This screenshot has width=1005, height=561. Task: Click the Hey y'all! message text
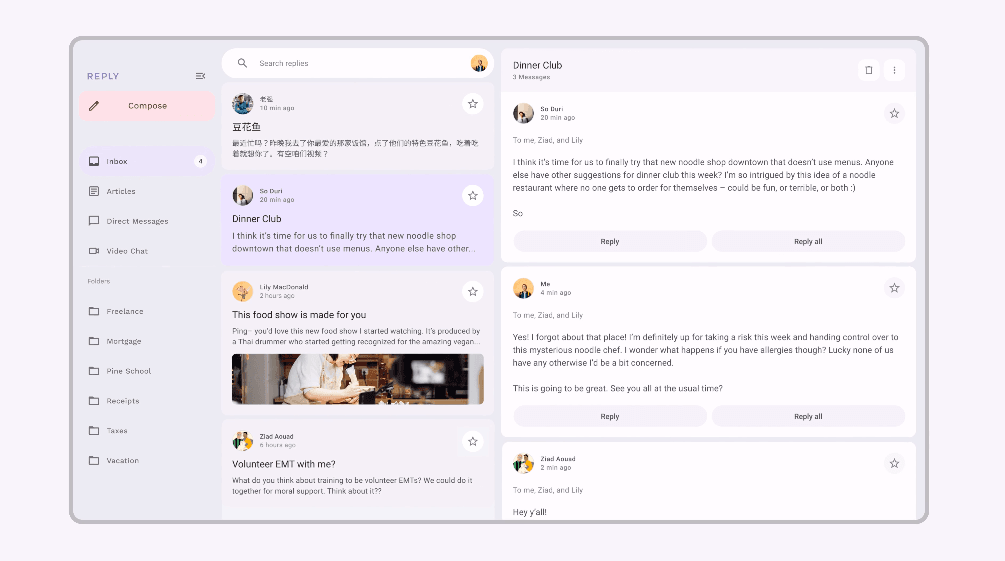[x=529, y=512]
